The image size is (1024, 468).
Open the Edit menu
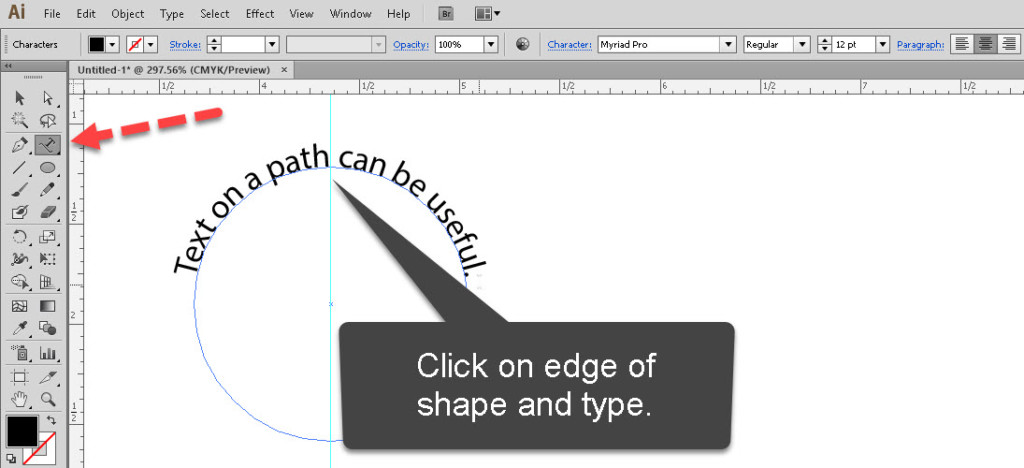(86, 14)
